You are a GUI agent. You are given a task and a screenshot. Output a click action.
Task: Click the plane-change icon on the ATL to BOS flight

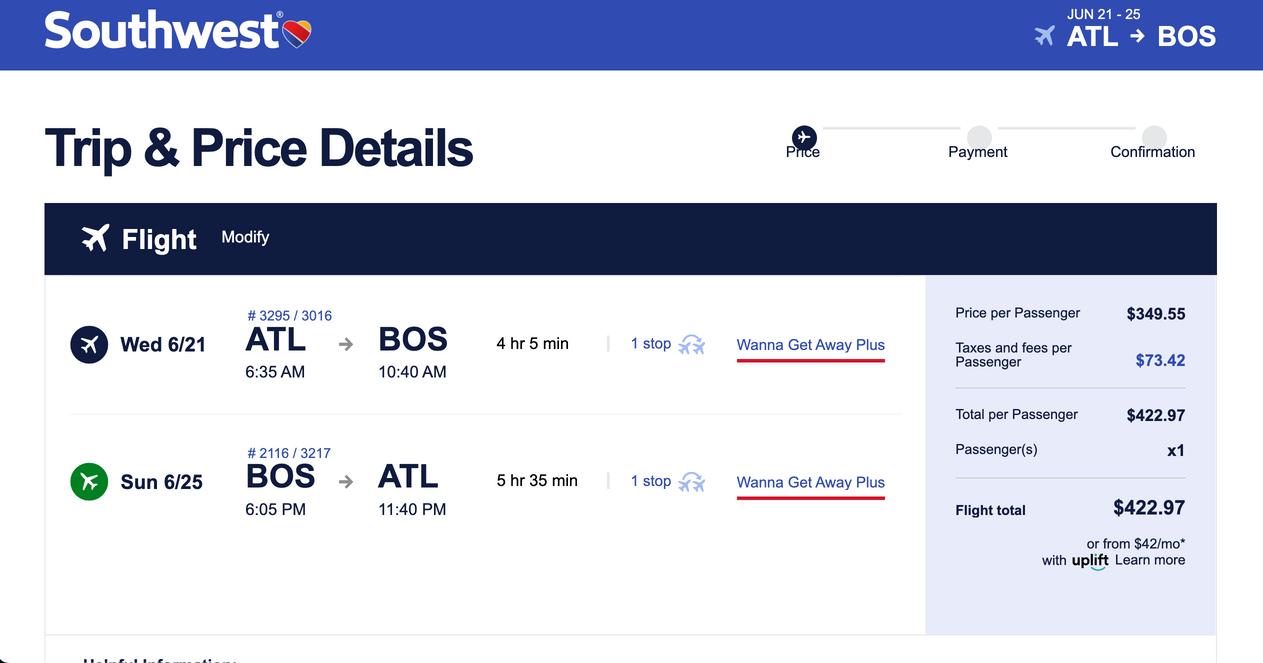692,345
